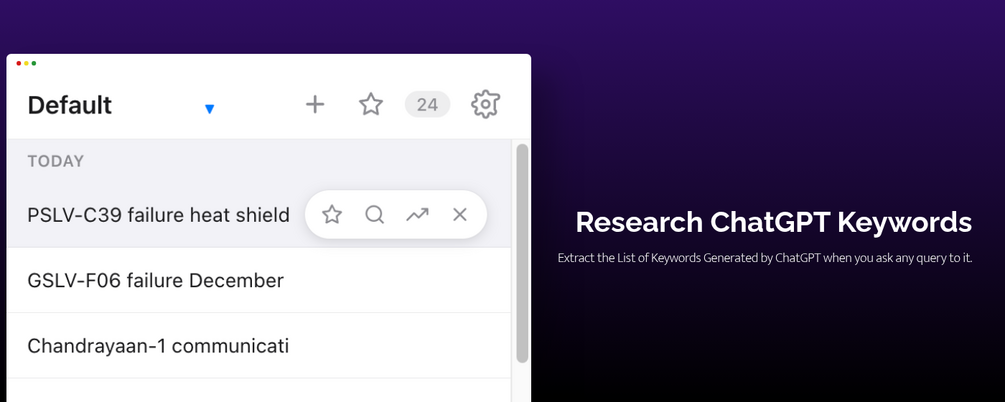The image size is (1005, 402).
Task: Search the PSLV-C39 keyword with magnifier icon
Action: tap(374, 214)
